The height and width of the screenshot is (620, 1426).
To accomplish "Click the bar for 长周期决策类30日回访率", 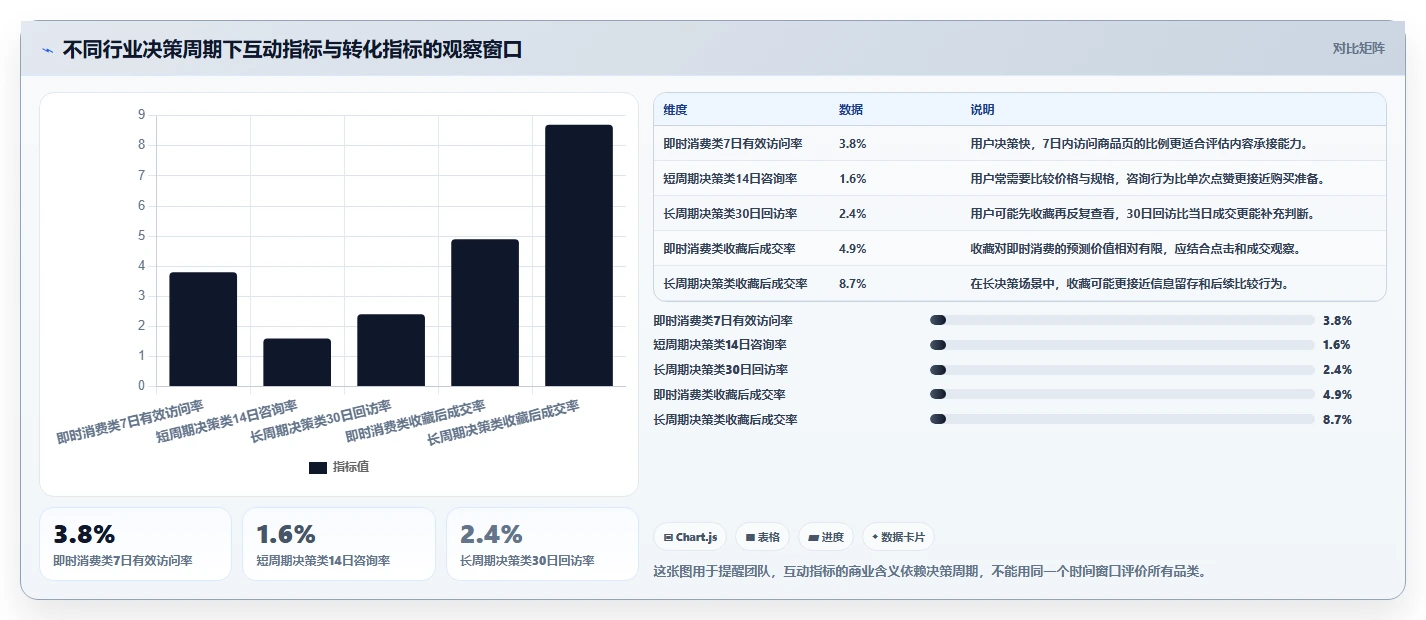I will pos(391,350).
